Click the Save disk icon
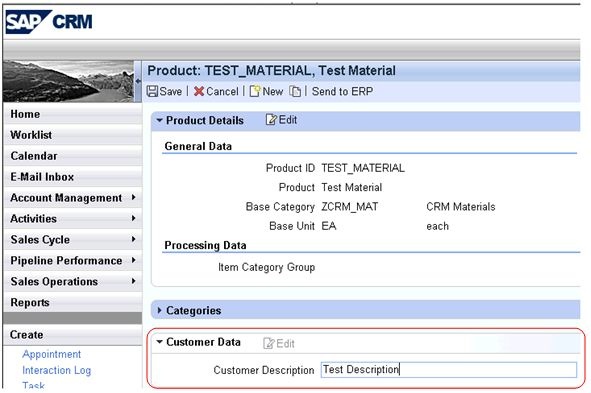Image resolution: width=591 pixels, height=393 pixels. tap(152, 91)
